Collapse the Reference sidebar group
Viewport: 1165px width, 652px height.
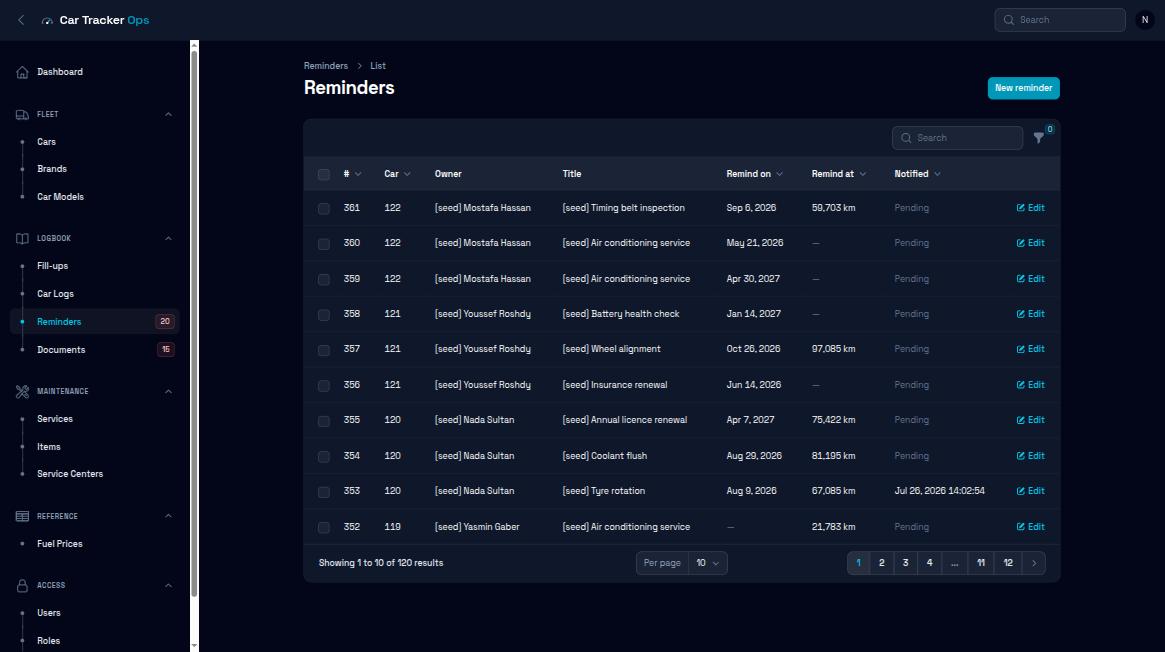click(x=168, y=516)
